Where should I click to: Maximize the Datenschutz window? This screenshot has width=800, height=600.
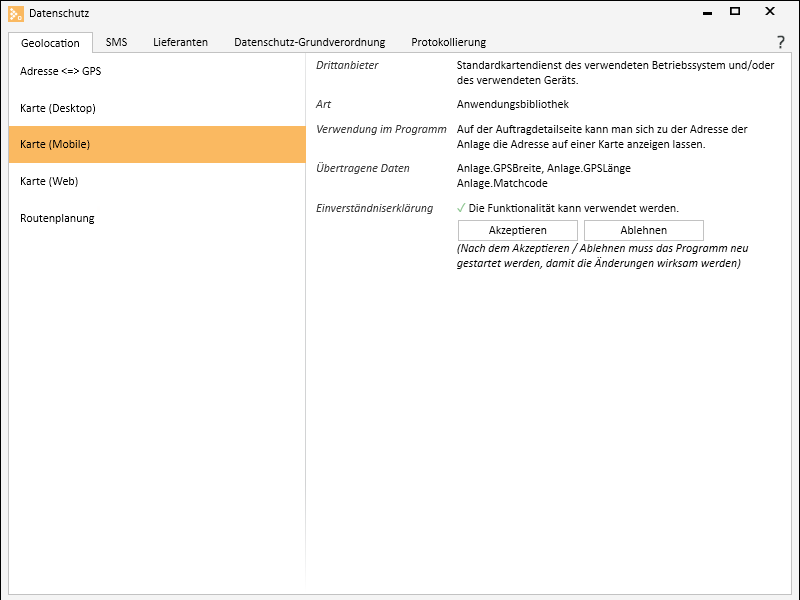click(x=735, y=11)
